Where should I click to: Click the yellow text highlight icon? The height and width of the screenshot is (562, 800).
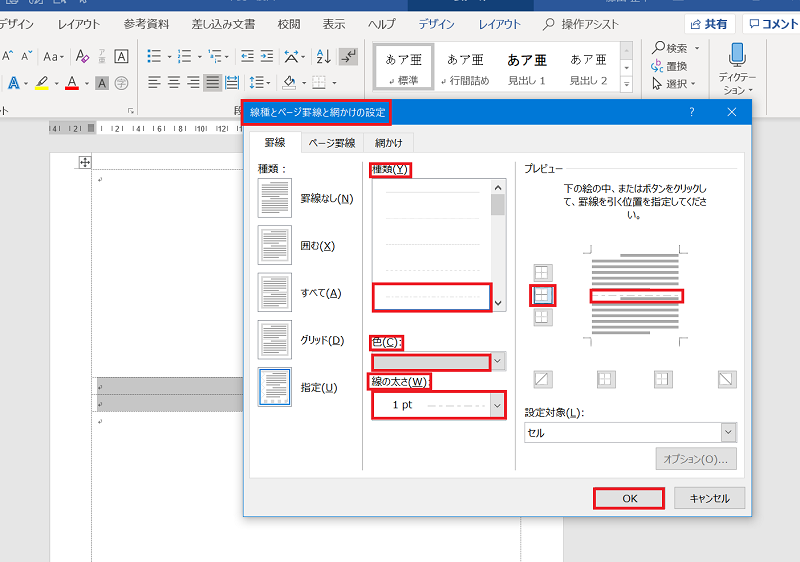click(x=42, y=83)
